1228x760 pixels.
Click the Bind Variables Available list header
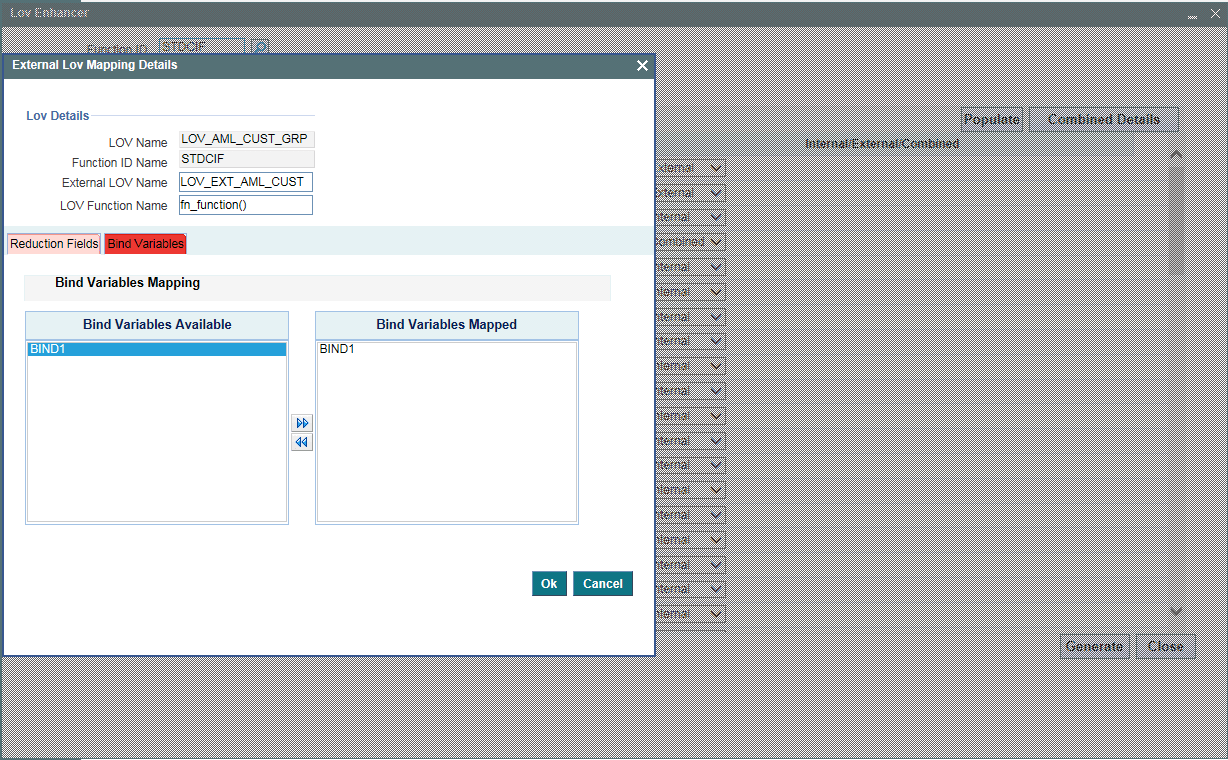click(157, 325)
